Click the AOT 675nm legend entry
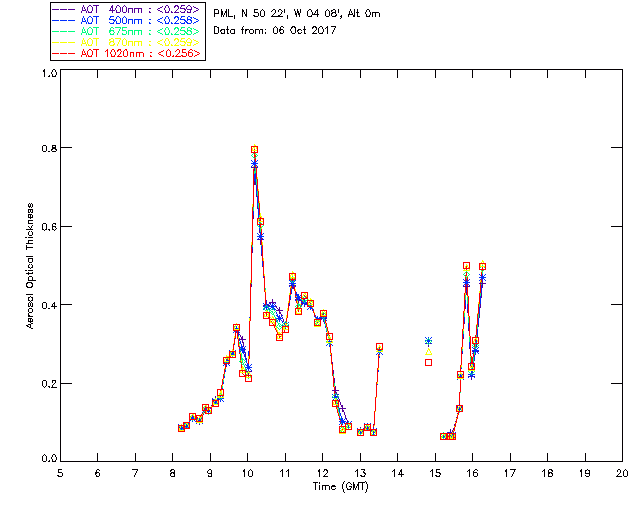 coord(127,31)
